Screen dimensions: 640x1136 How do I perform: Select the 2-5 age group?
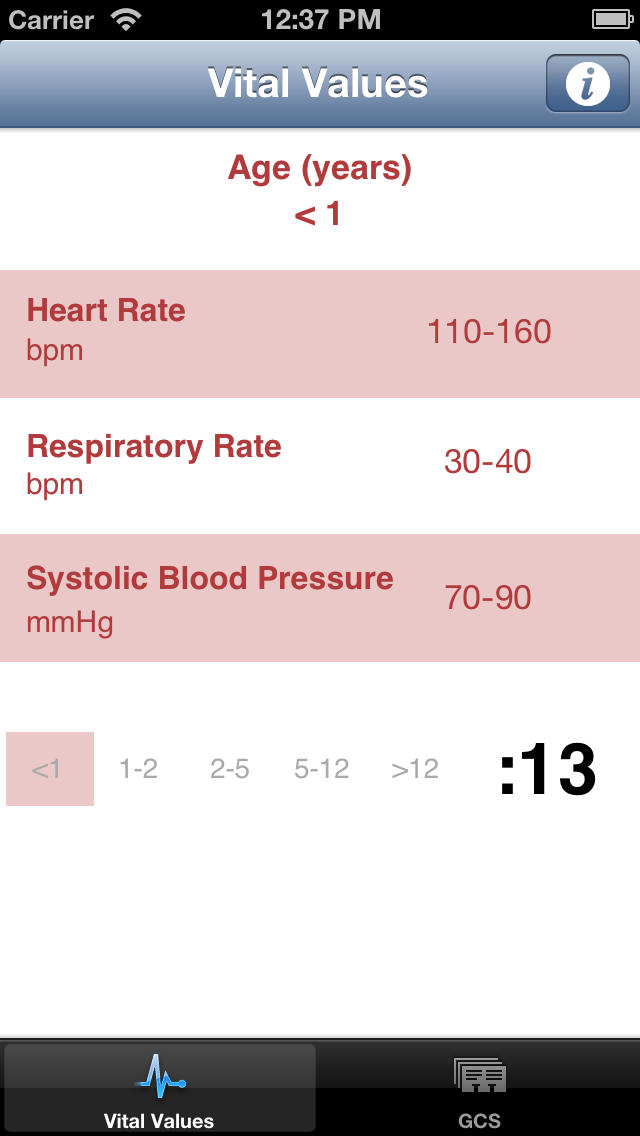coord(230,769)
